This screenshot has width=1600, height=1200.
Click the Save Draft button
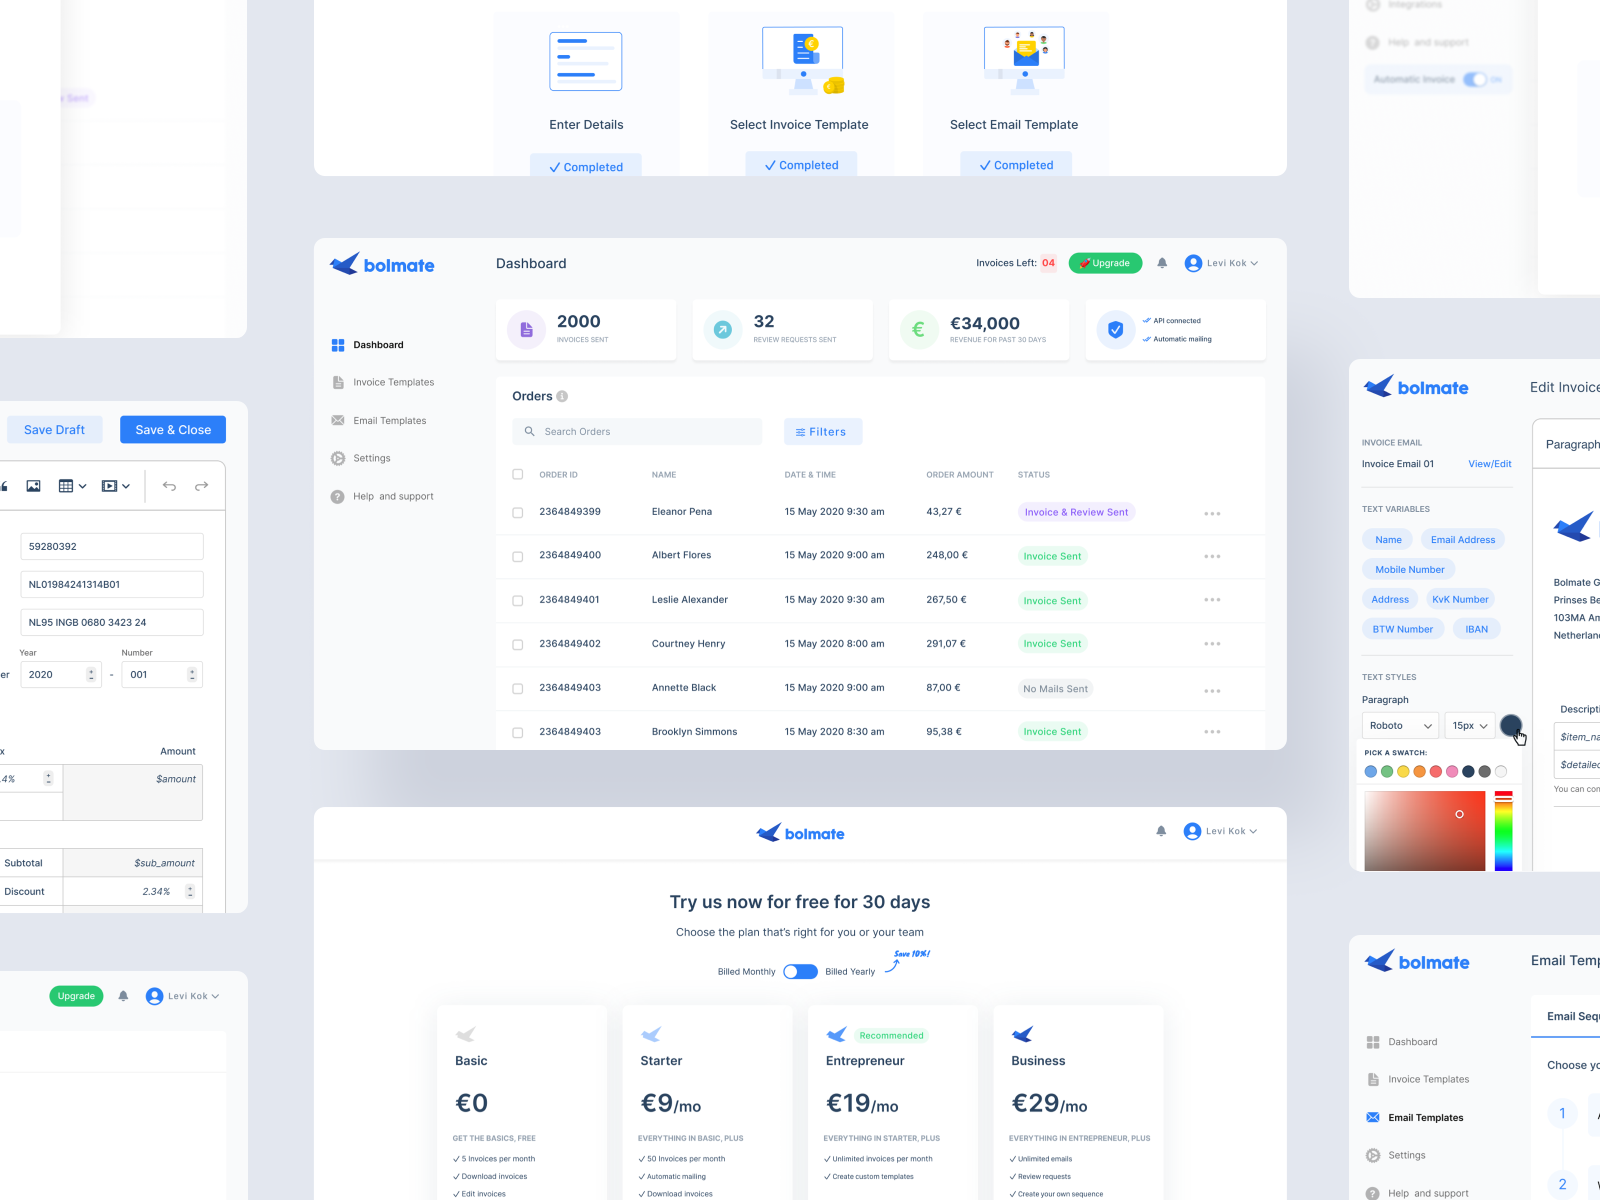(x=54, y=430)
